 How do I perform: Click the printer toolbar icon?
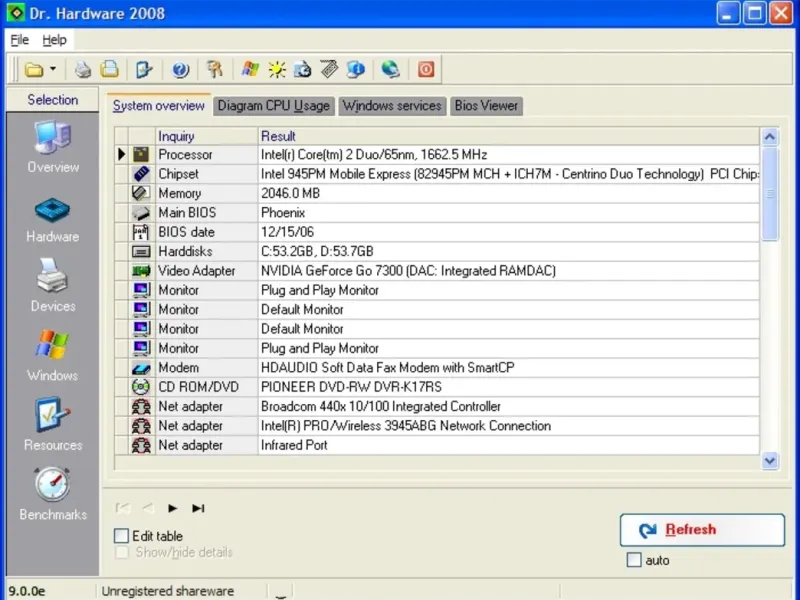coord(83,69)
